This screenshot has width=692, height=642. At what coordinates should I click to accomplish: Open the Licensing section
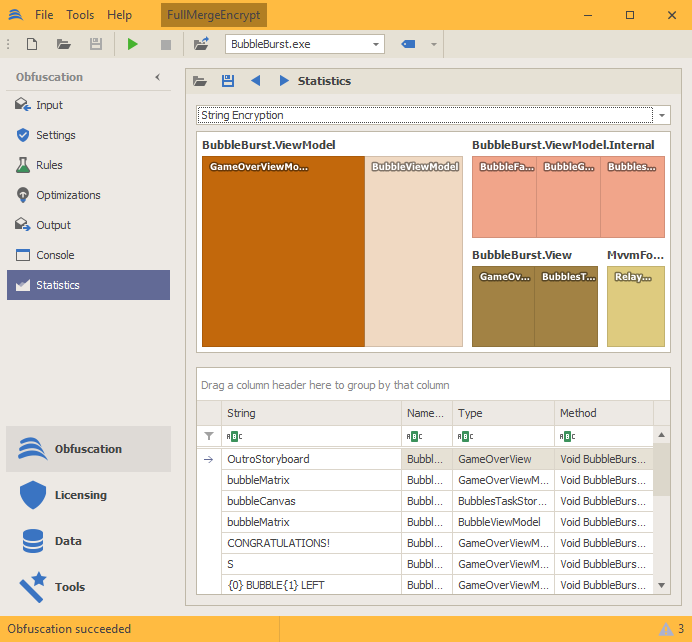point(80,495)
